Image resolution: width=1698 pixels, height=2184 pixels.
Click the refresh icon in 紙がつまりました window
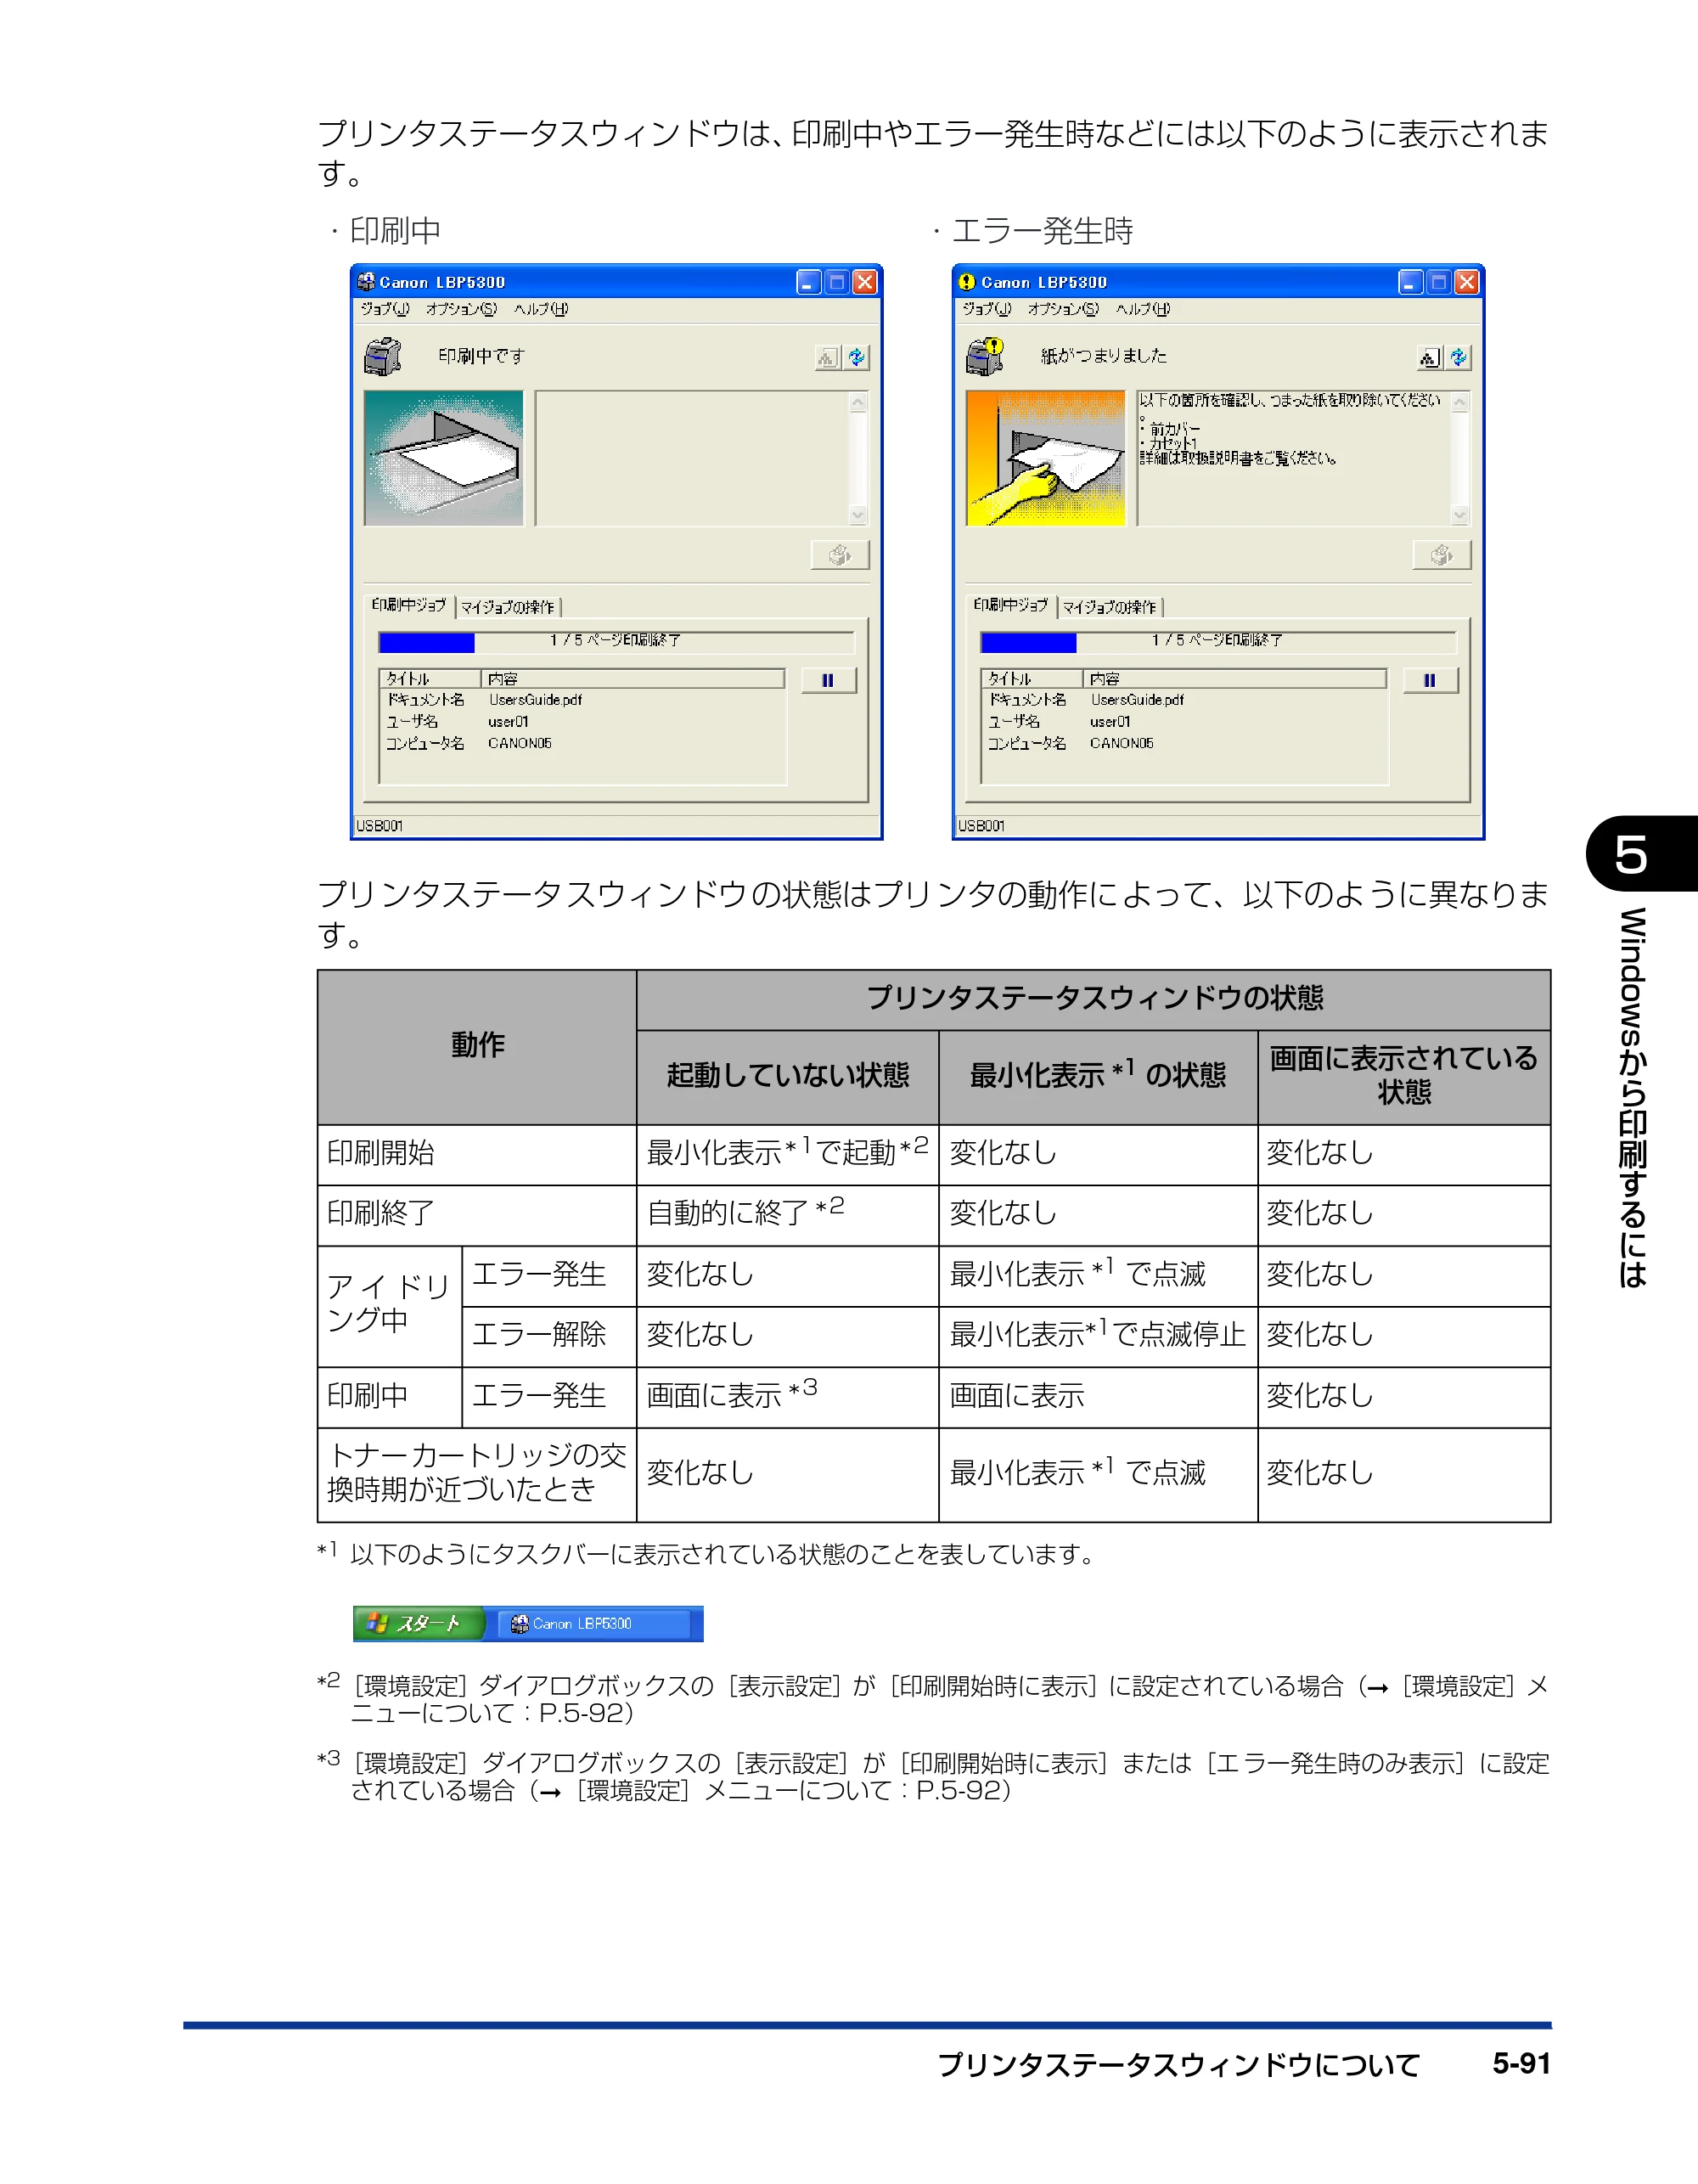coord(1458,357)
